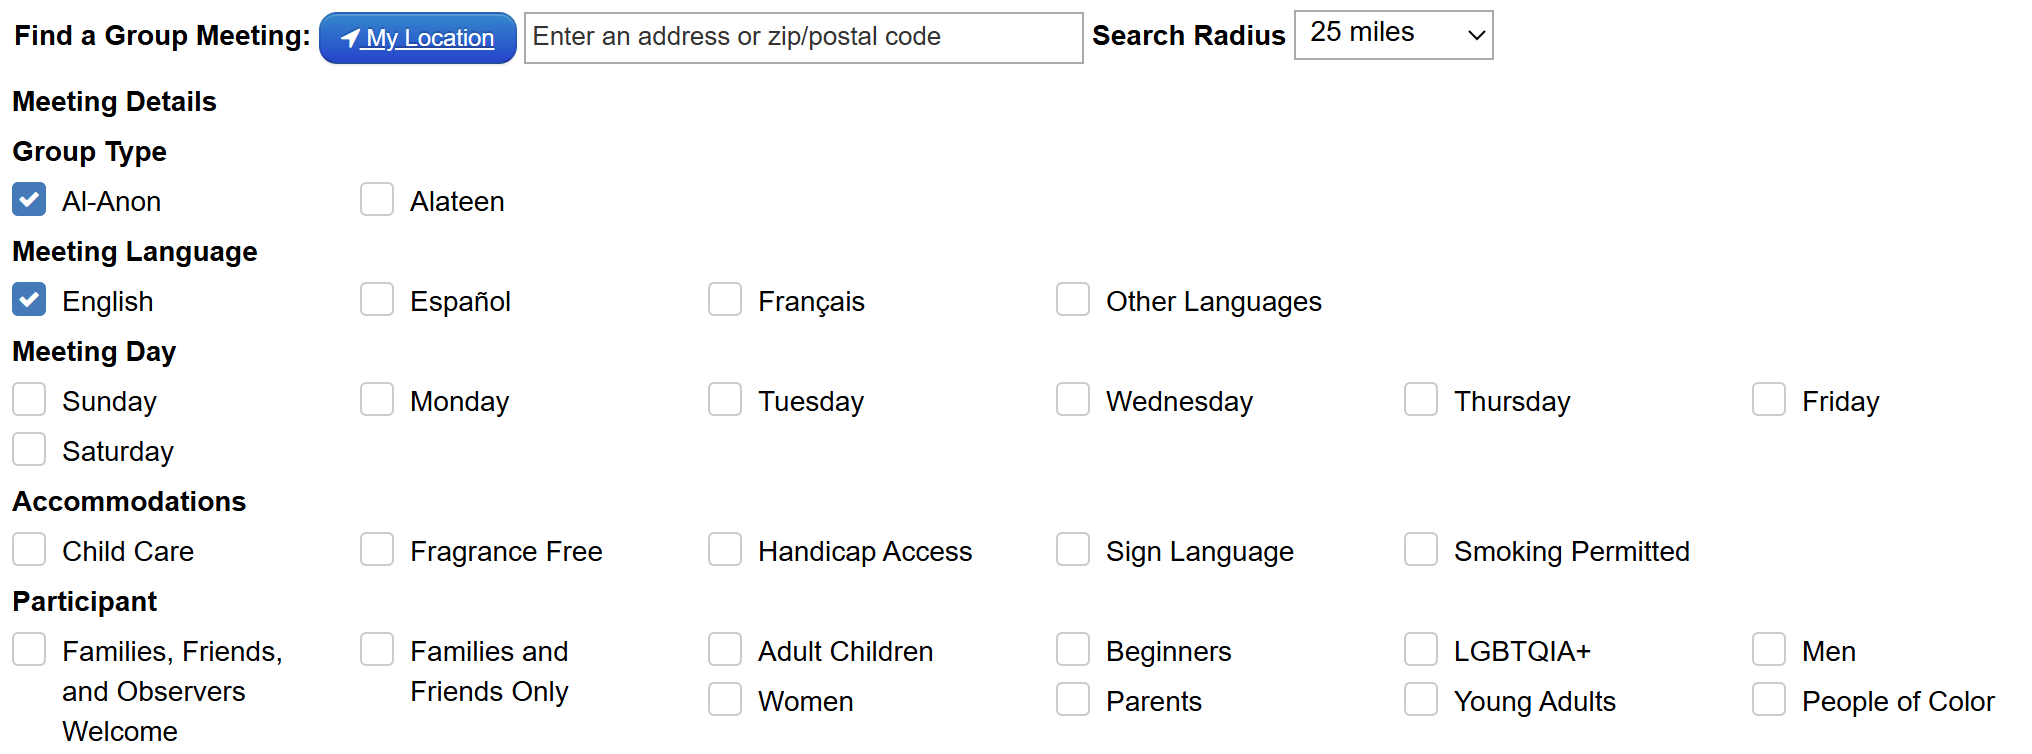Enable the Alateen checkbox

(377, 200)
